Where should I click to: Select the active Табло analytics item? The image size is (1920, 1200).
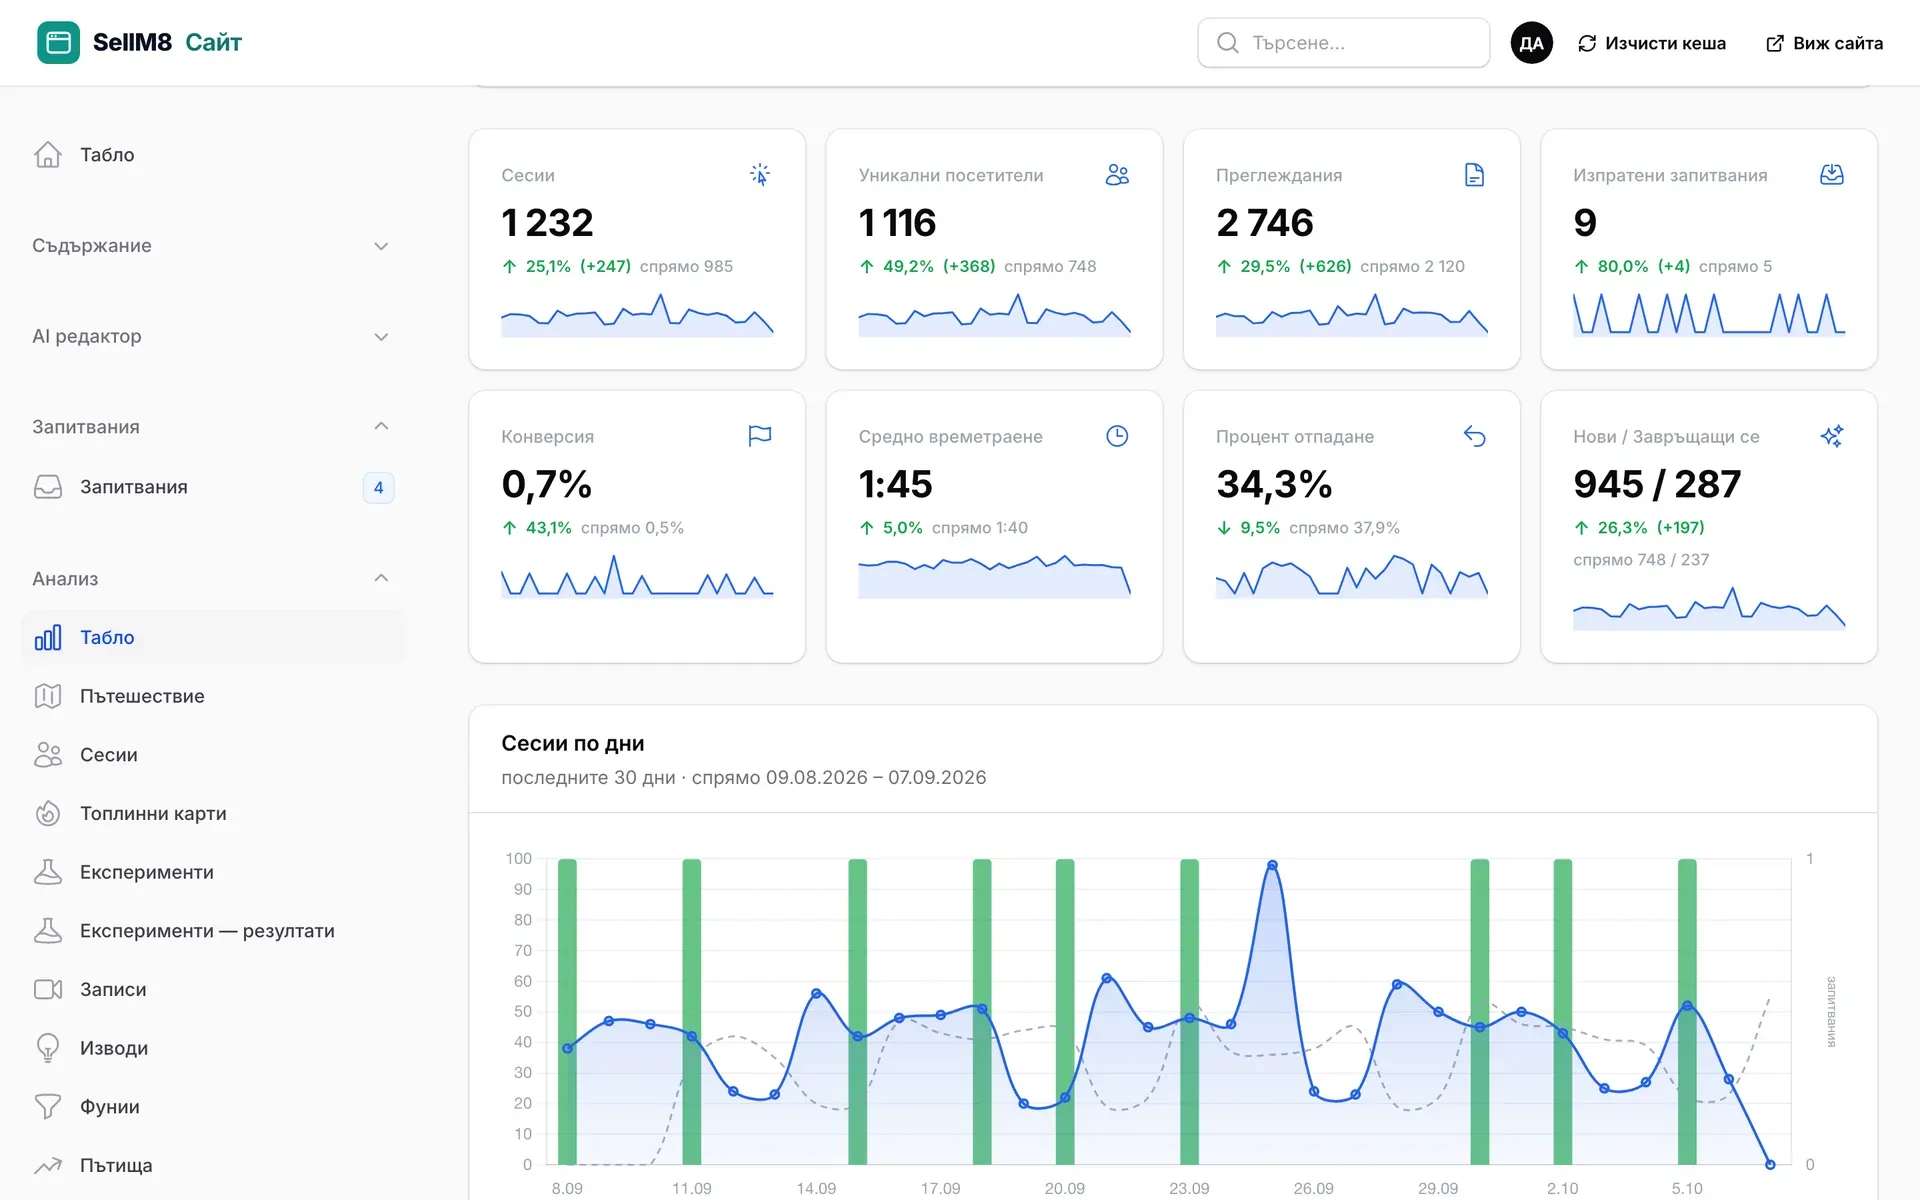coord(212,637)
